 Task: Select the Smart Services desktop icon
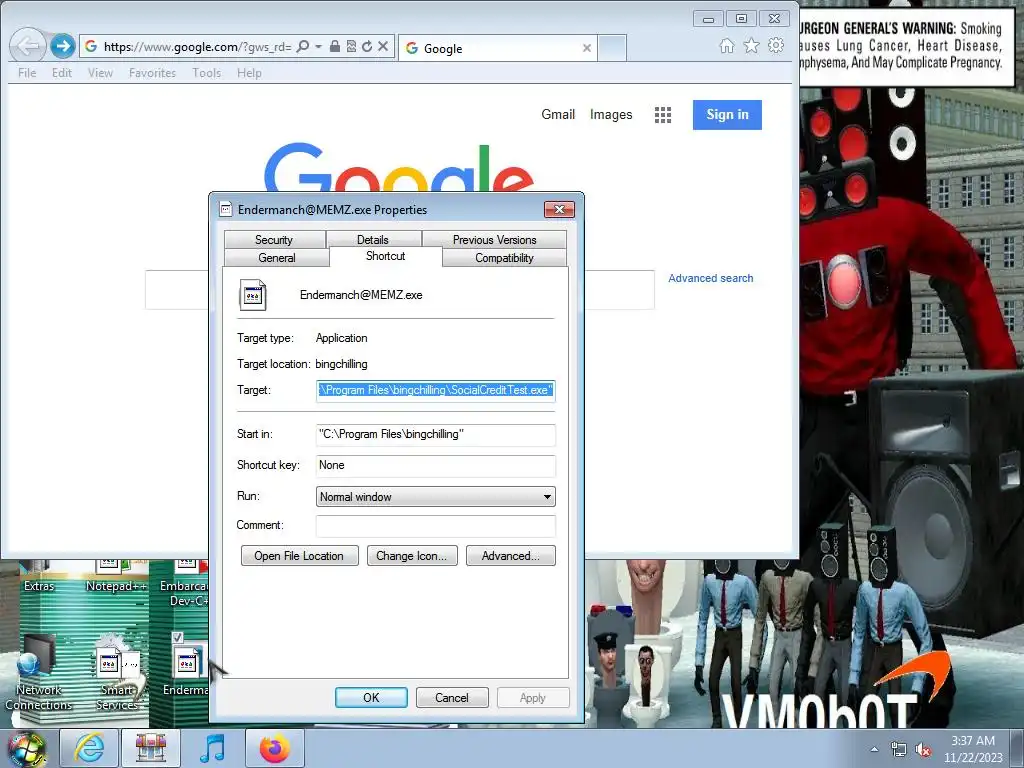117,673
